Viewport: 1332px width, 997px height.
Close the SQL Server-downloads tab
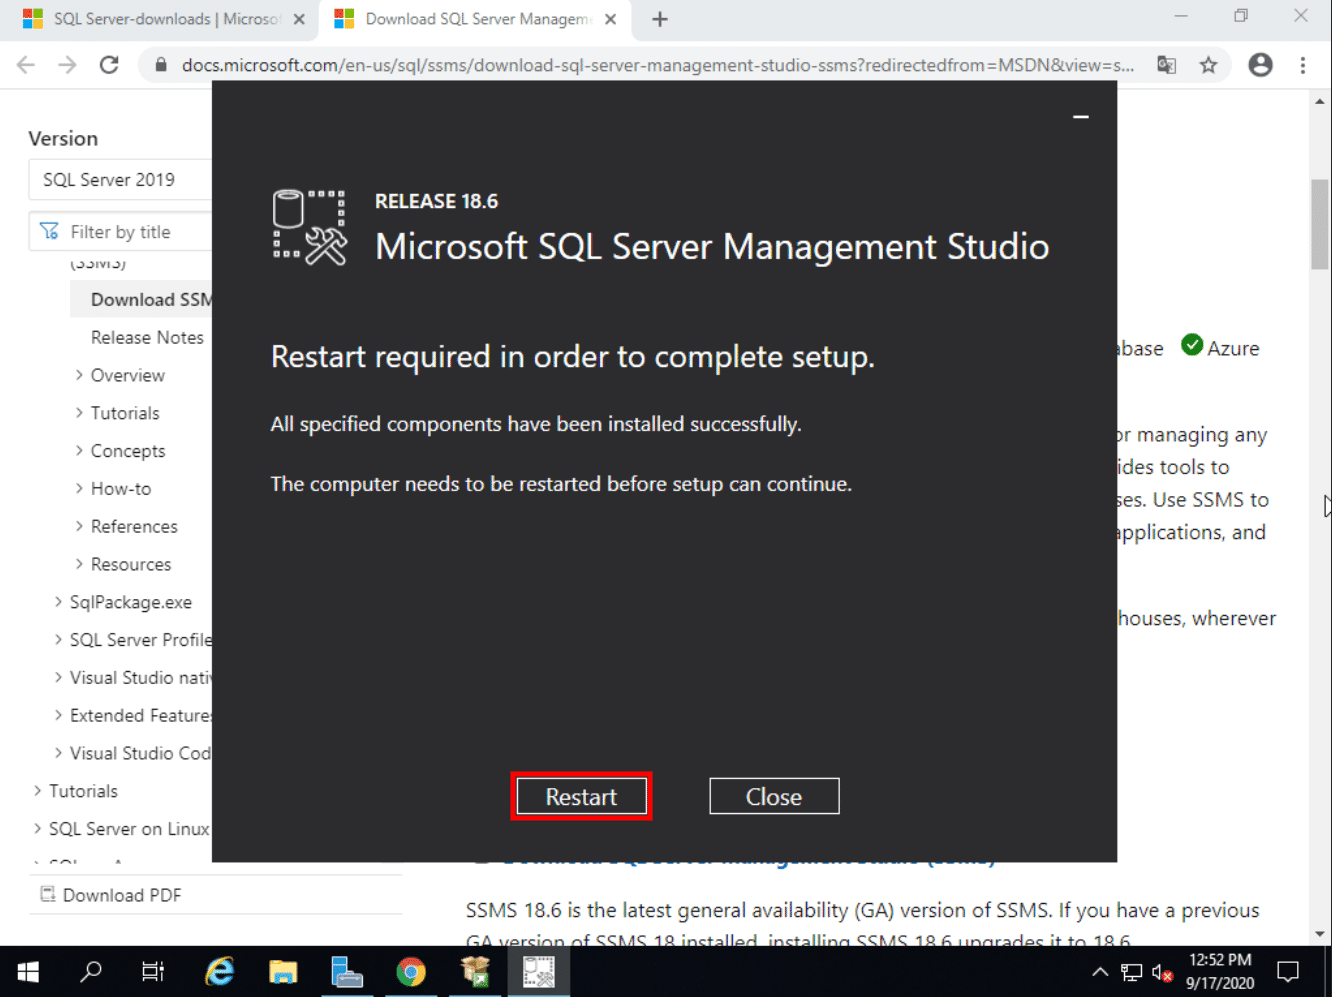[x=299, y=19]
